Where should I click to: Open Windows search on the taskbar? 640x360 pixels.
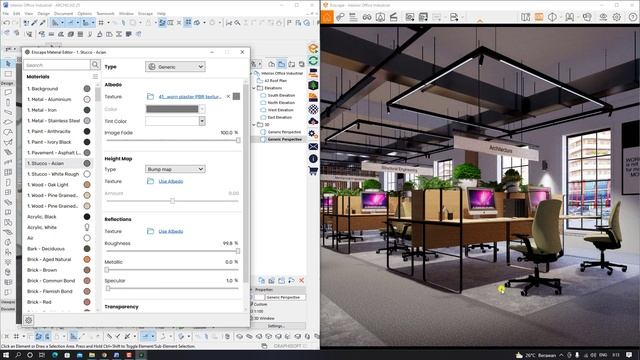click(x=18, y=355)
